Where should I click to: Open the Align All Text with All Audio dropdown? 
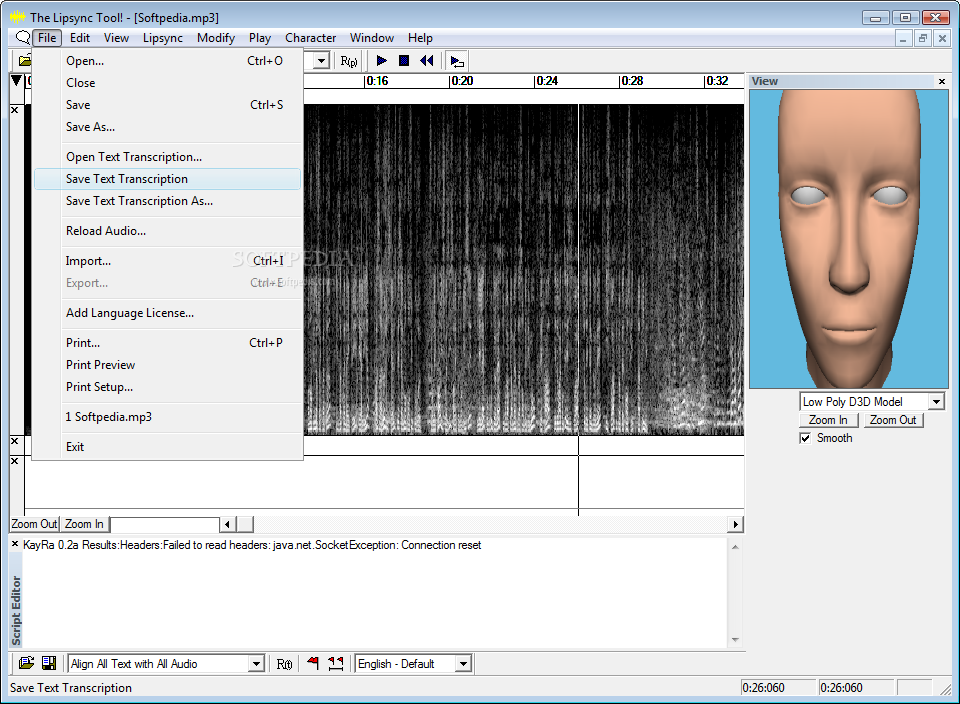(256, 664)
